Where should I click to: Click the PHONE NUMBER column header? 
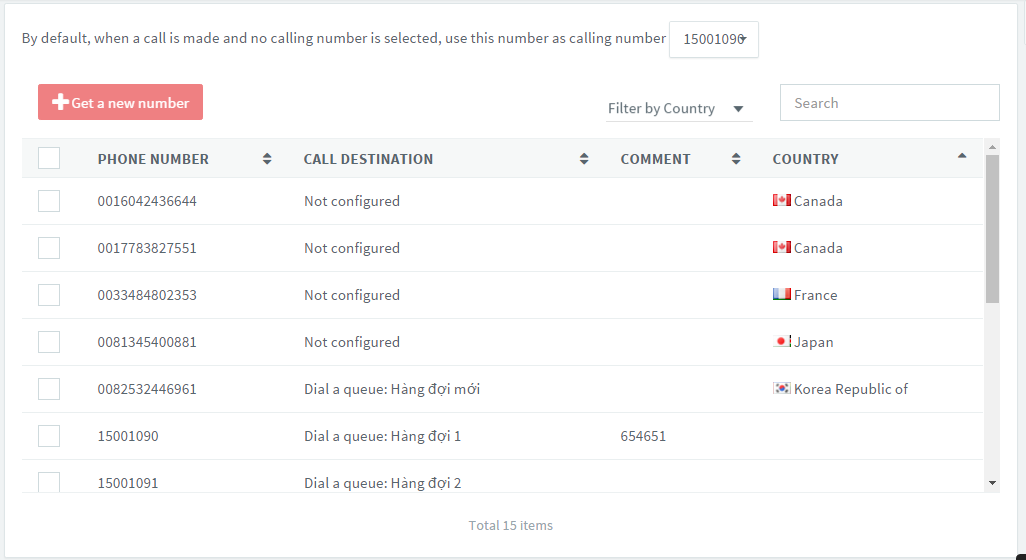[153, 159]
